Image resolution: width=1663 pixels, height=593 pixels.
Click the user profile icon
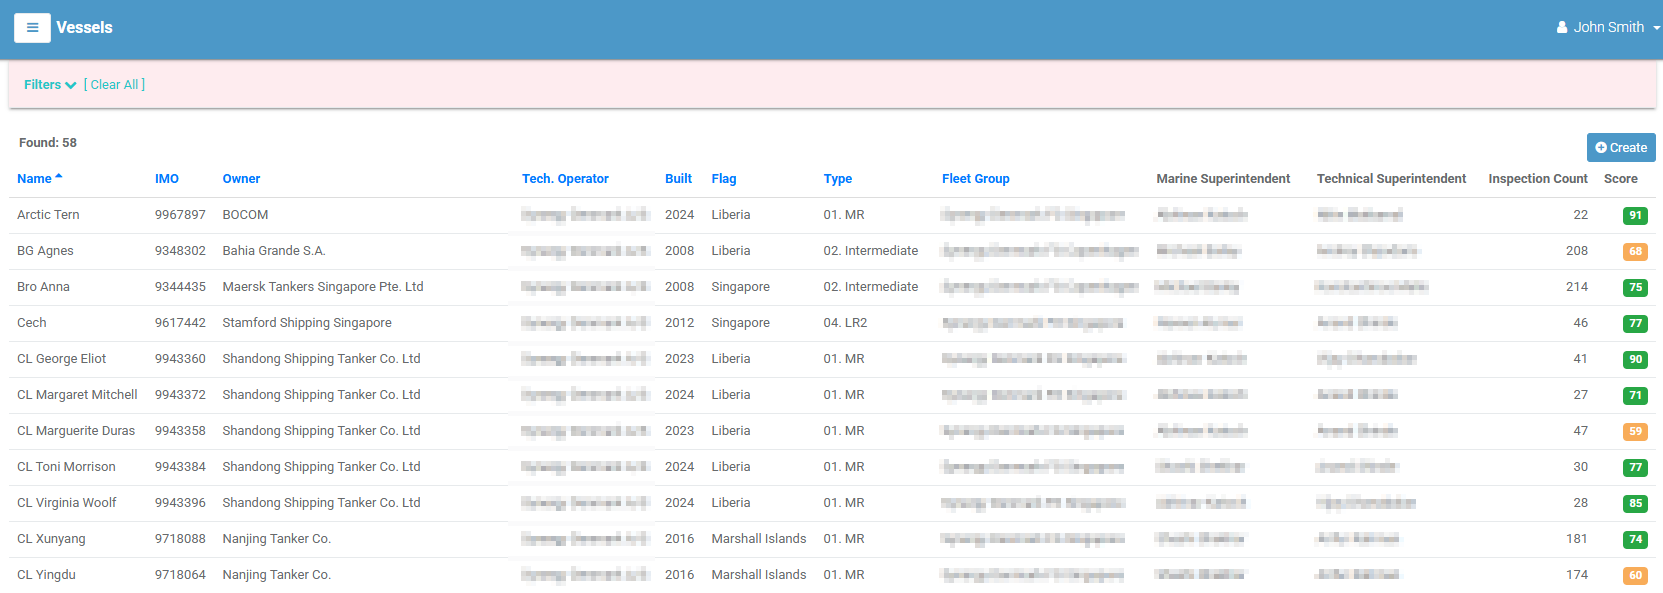[x=1562, y=28]
